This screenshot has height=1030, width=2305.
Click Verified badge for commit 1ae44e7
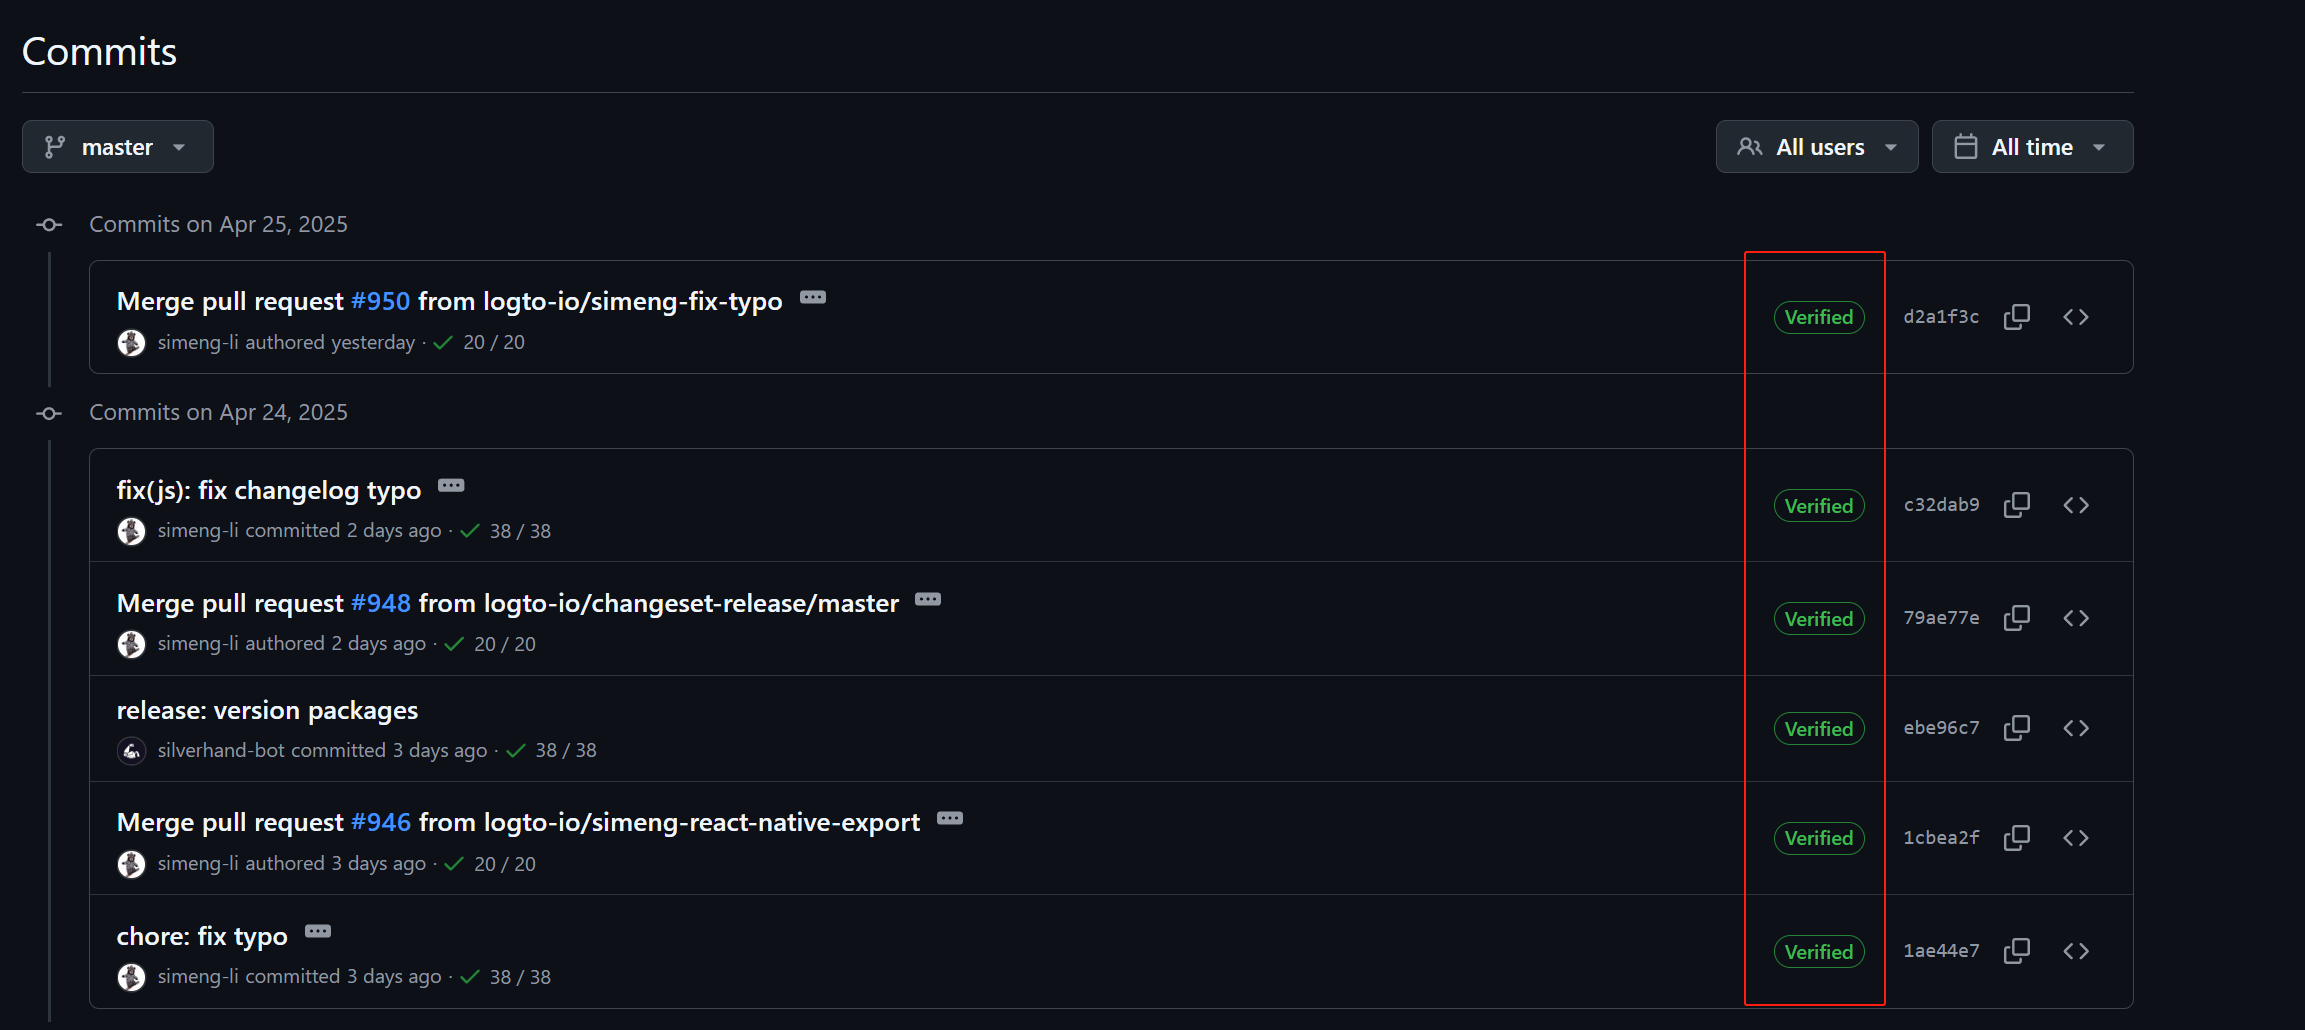(1819, 952)
